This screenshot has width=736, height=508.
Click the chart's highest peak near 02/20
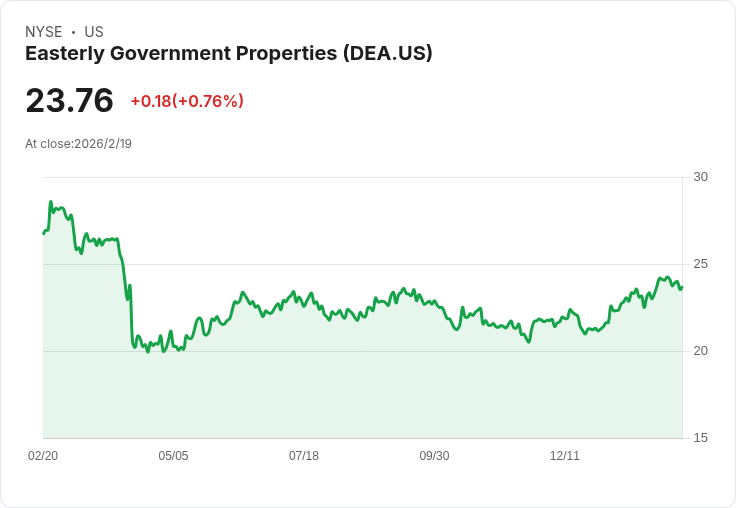[x=51, y=202]
